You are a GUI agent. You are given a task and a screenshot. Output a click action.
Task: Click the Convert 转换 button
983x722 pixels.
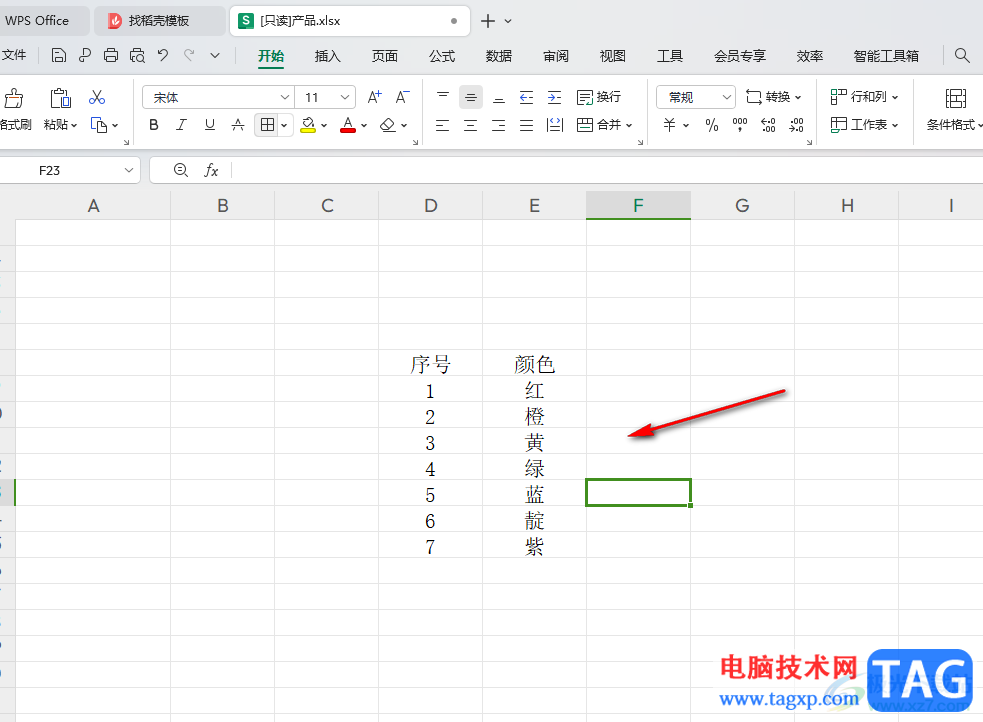[774, 97]
